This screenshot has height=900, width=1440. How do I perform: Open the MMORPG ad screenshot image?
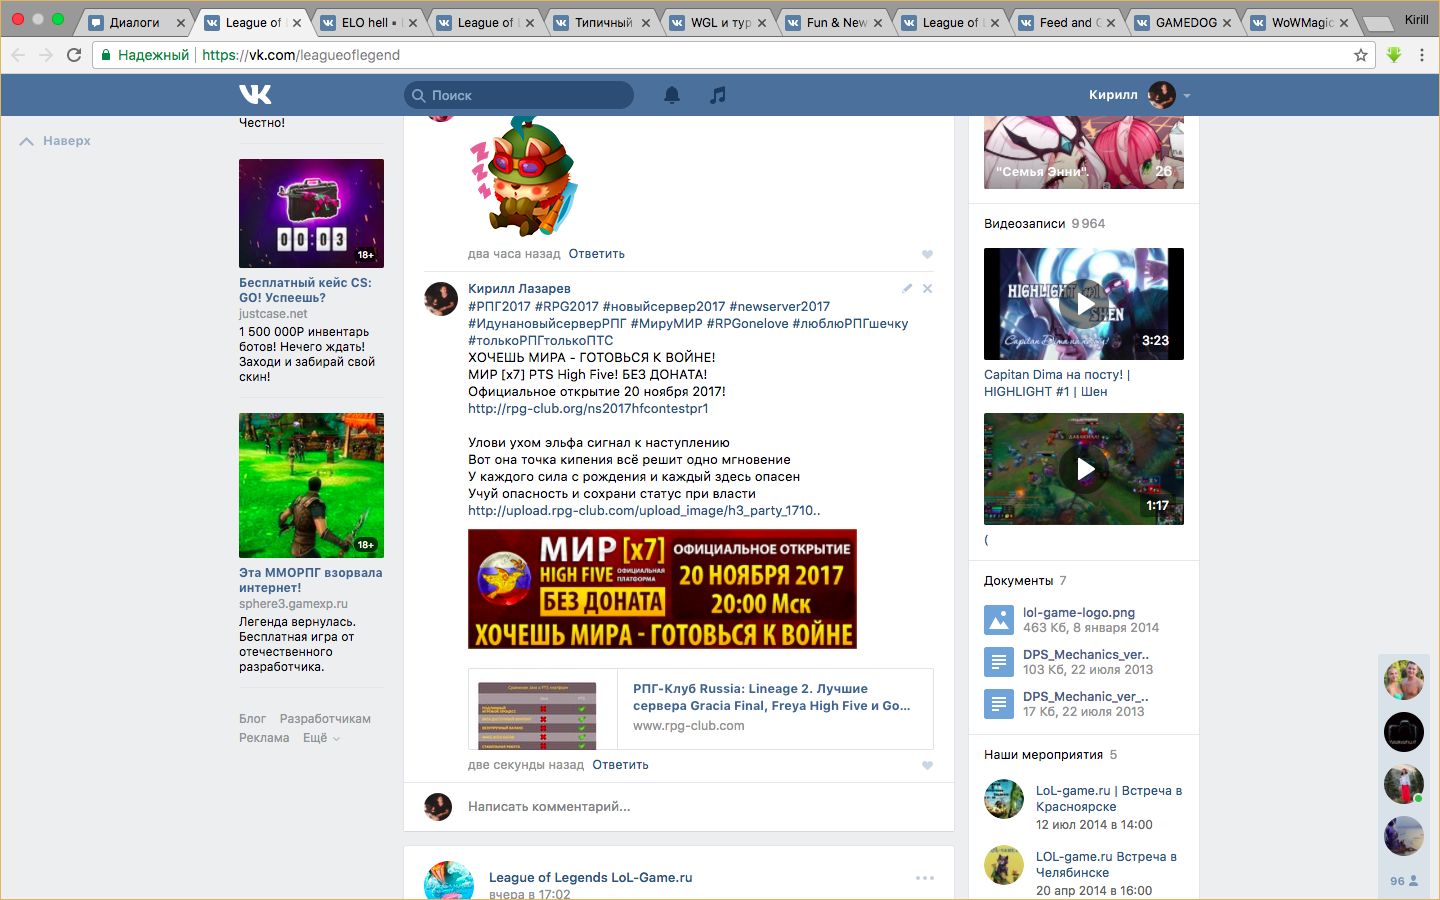311,485
